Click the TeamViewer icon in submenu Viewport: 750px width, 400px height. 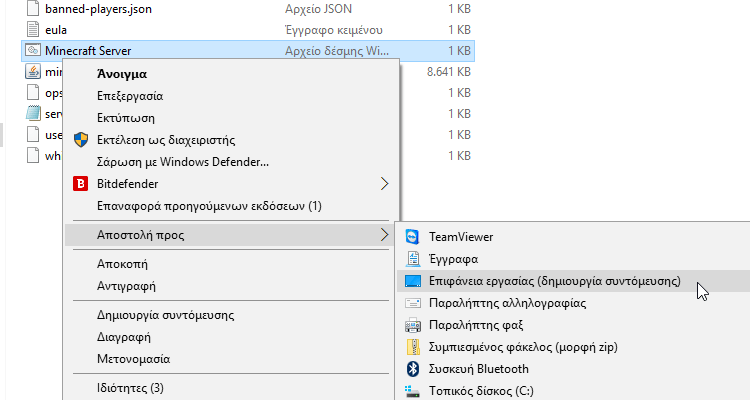[x=412, y=237]
